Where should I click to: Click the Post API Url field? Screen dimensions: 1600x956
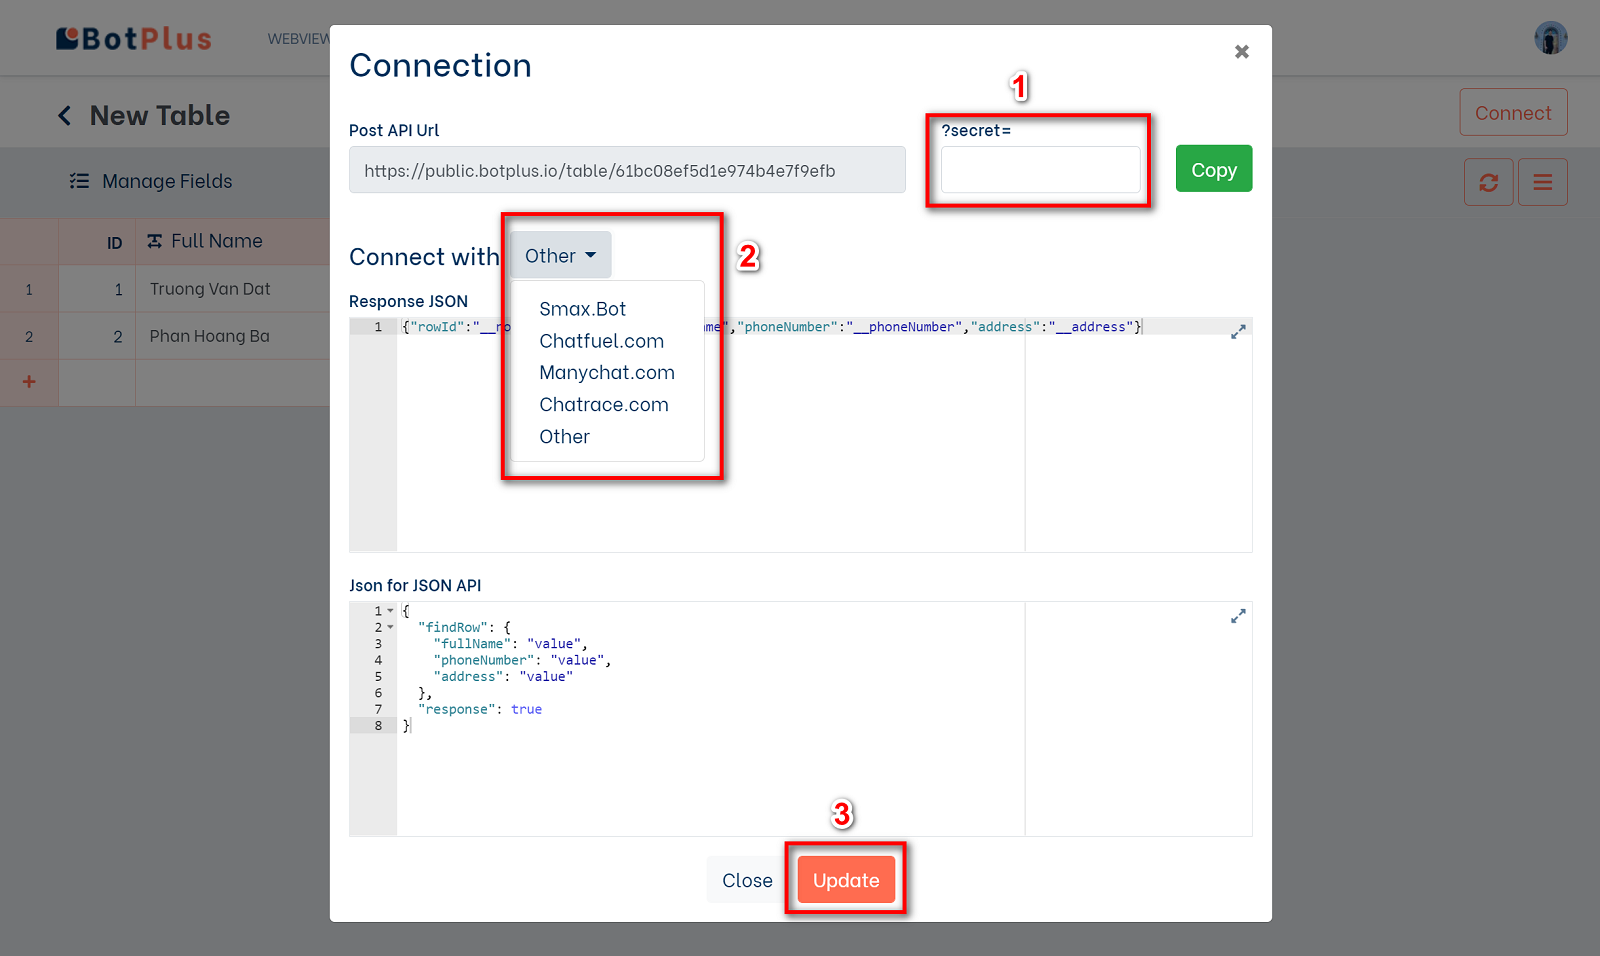coord(627,170)
